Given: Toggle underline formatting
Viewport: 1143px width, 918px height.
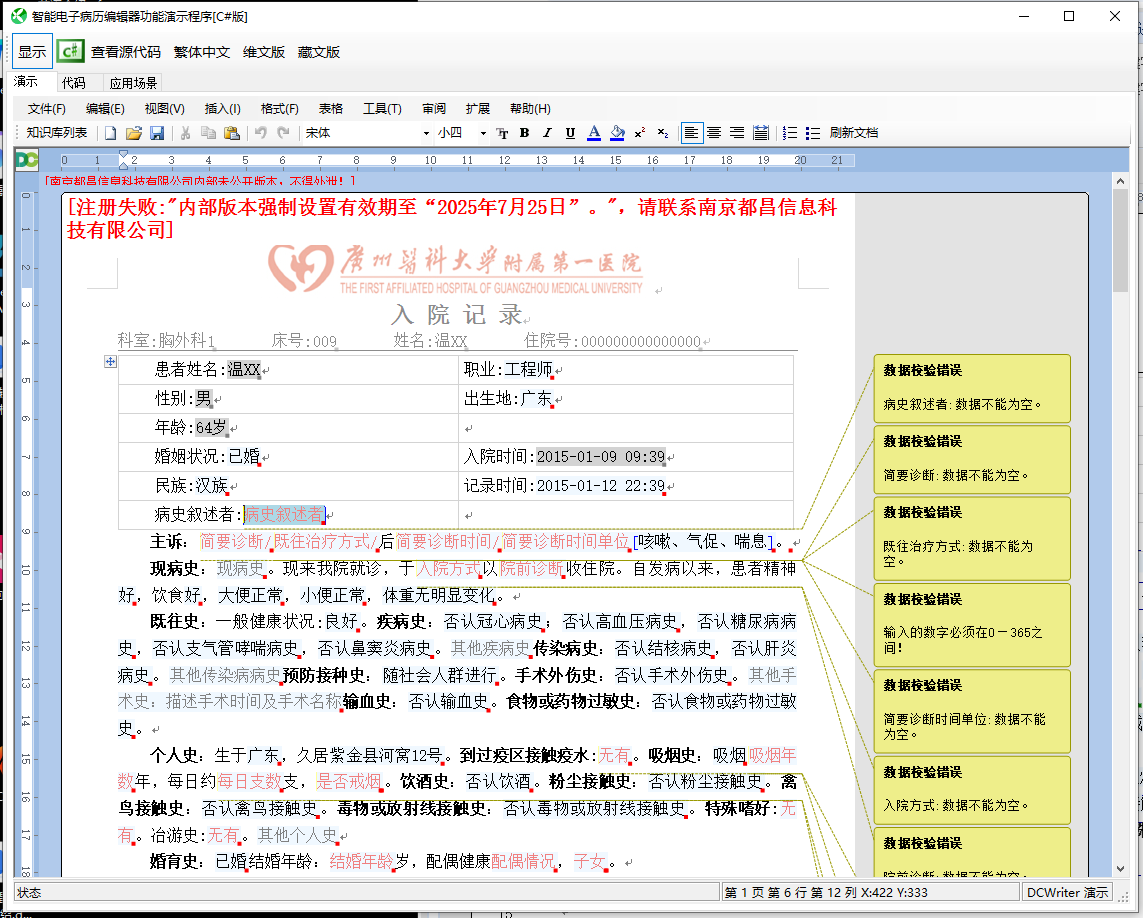Looking at the screenshot, I should coord(570,133).
